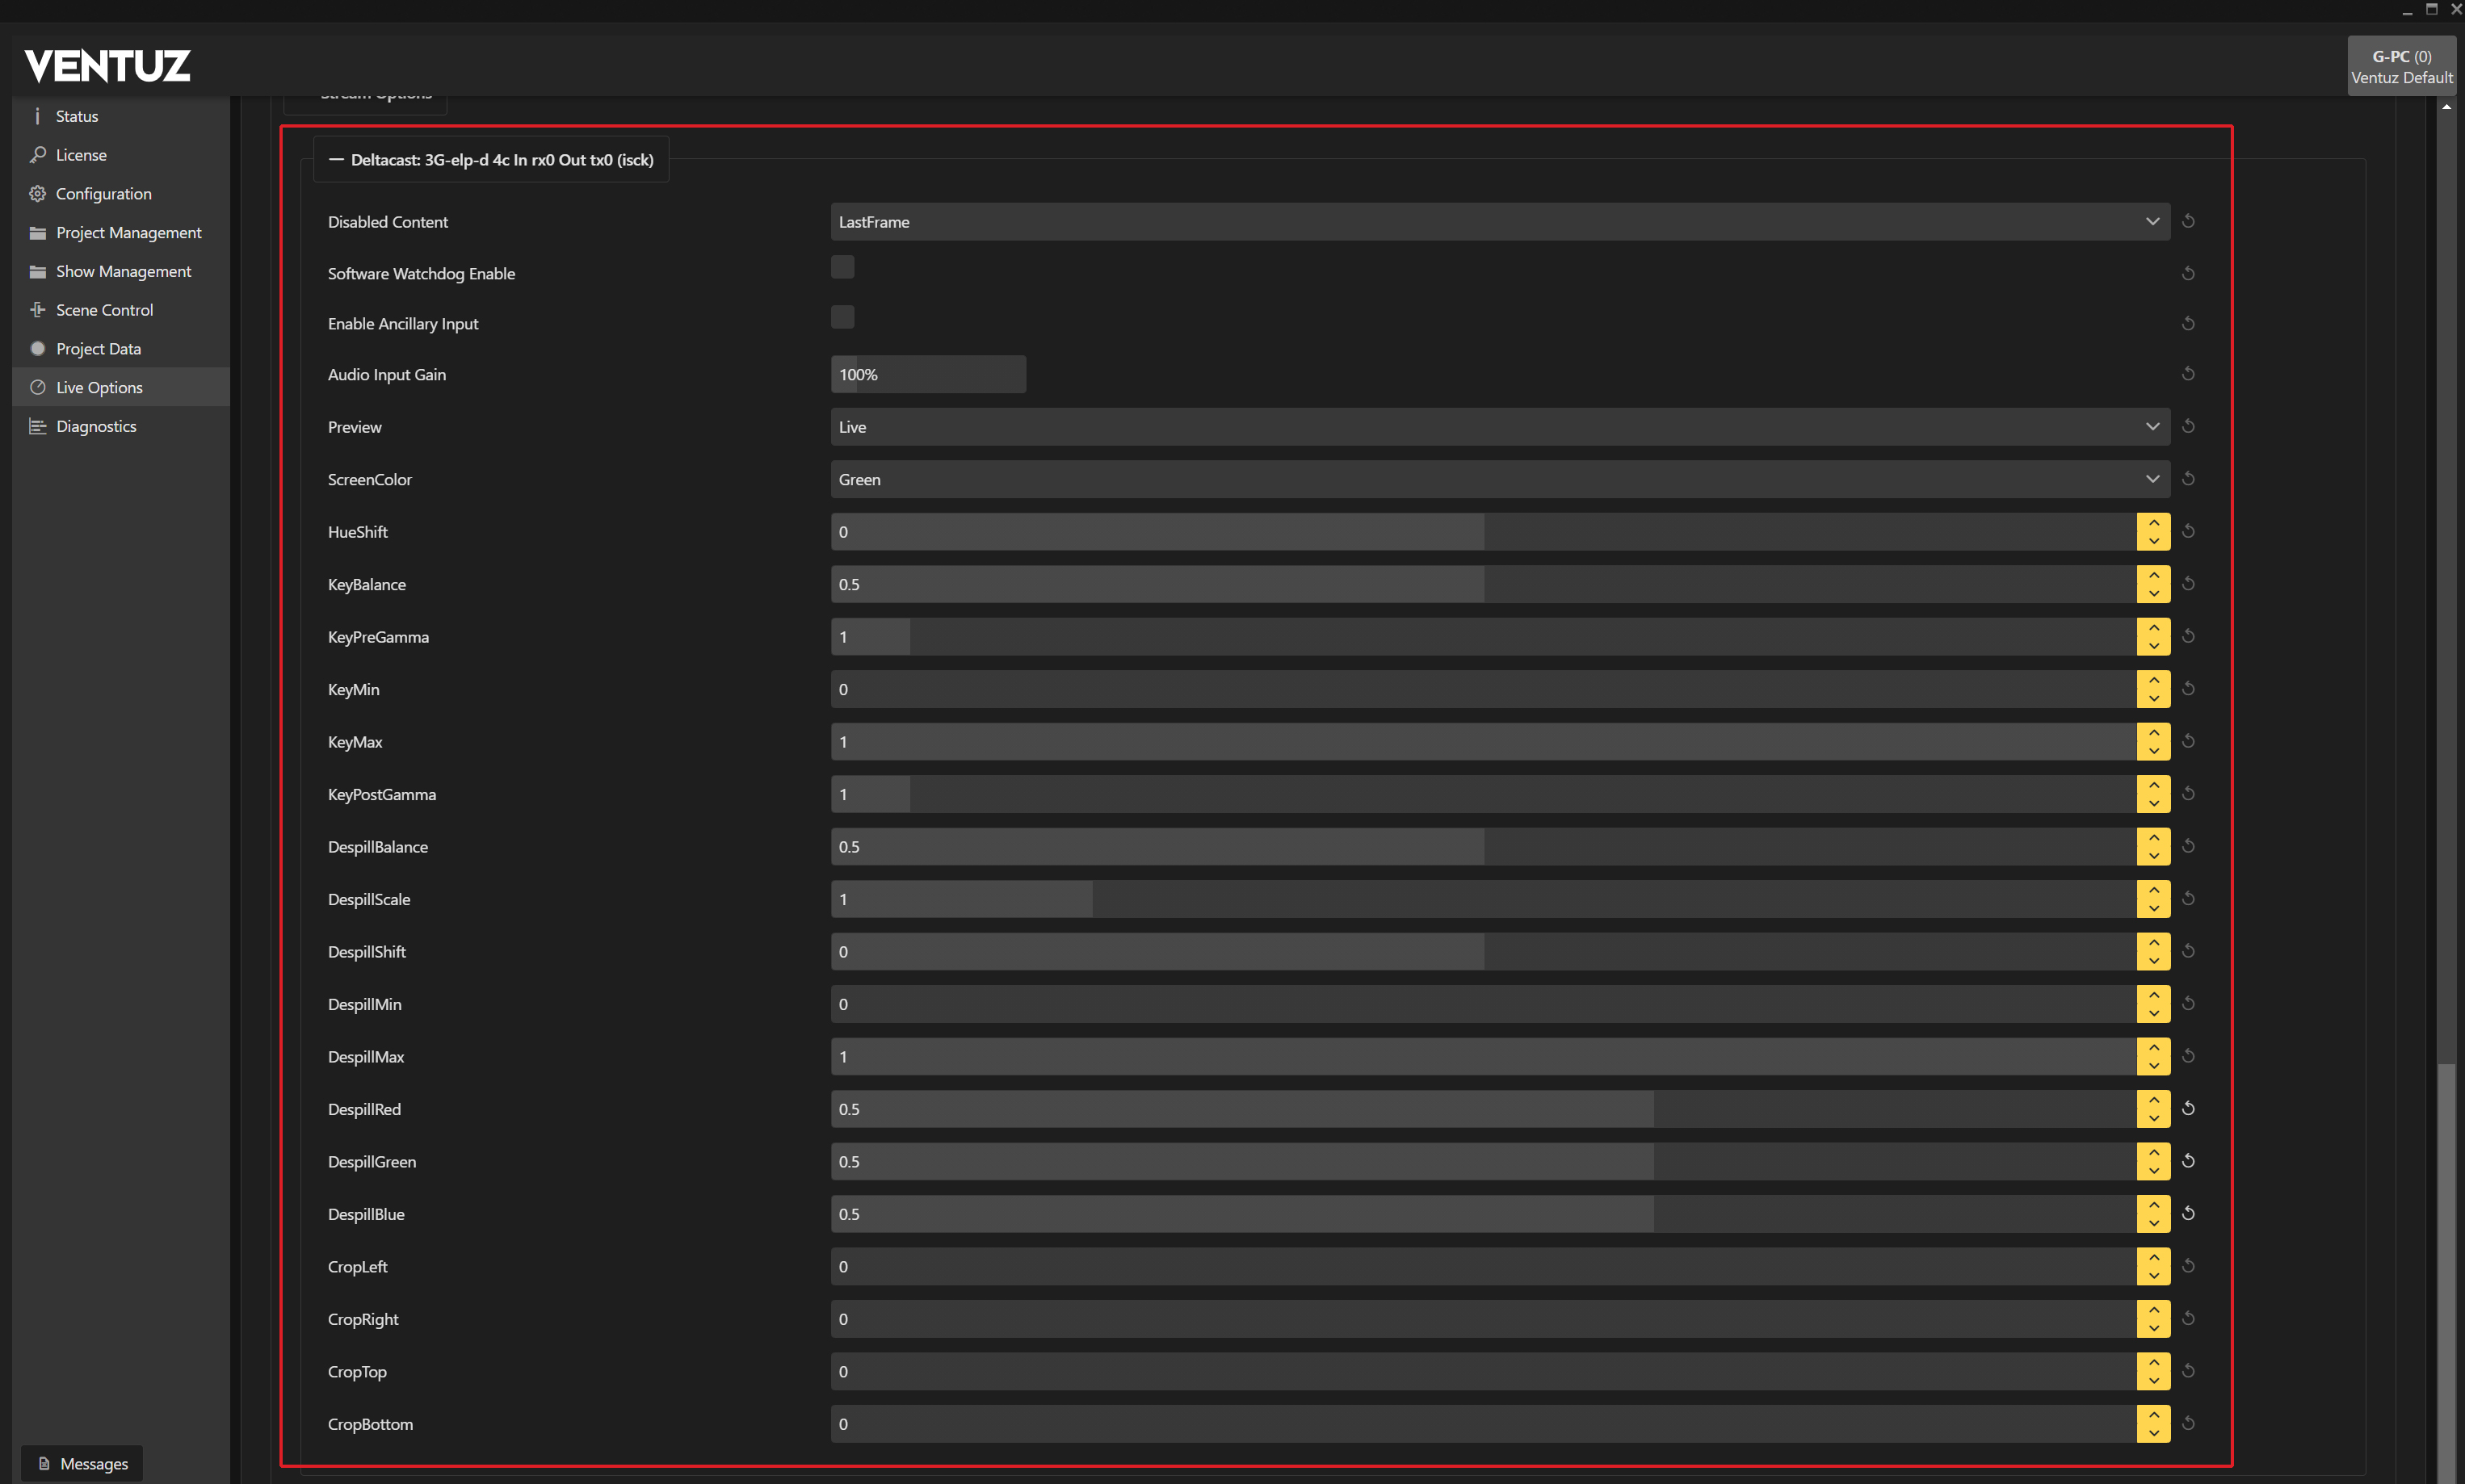Go to Scene Control in sidebar
Image resolution: width=2465 pixels, height=1484 pixels.
pyautogui.click(x=104, y=310)
